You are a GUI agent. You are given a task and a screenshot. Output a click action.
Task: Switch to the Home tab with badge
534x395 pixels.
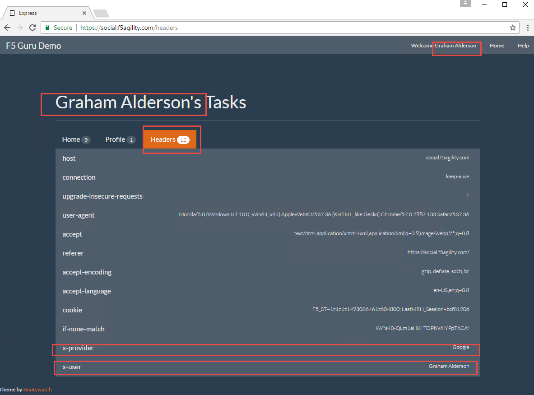76,140
